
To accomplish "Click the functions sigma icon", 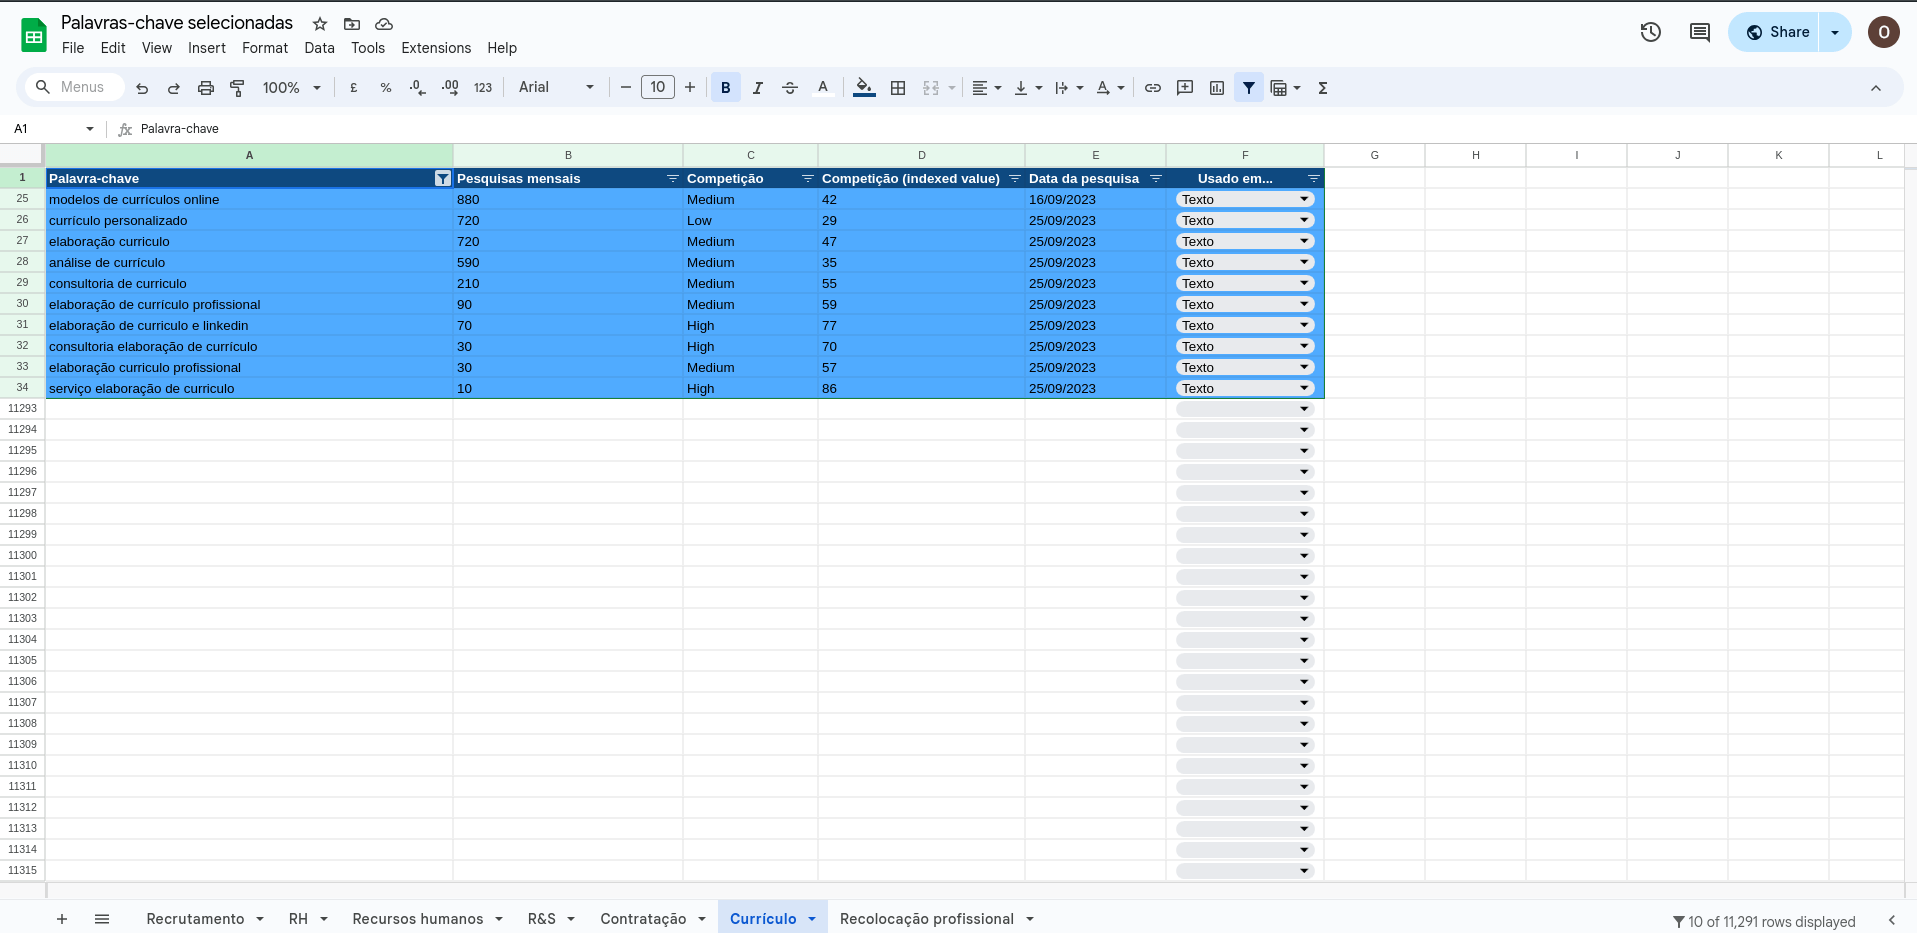I will pos(1322,88).
